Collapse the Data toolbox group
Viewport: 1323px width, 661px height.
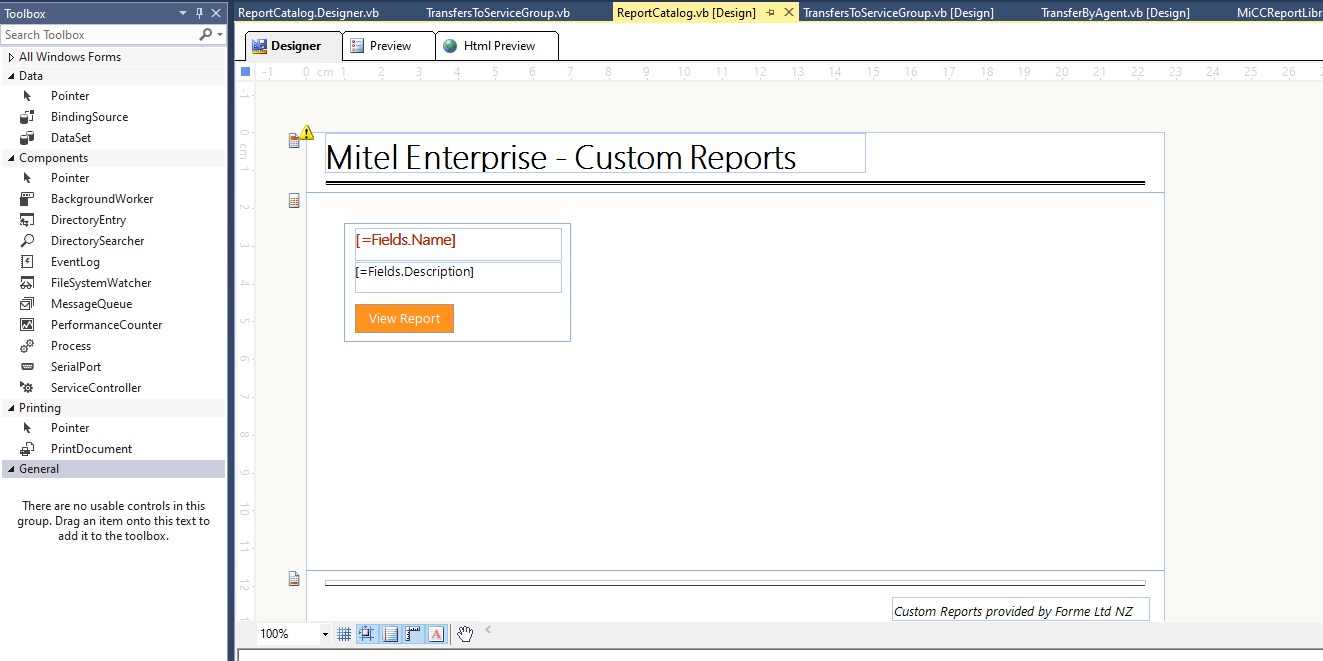coord(11,76)
